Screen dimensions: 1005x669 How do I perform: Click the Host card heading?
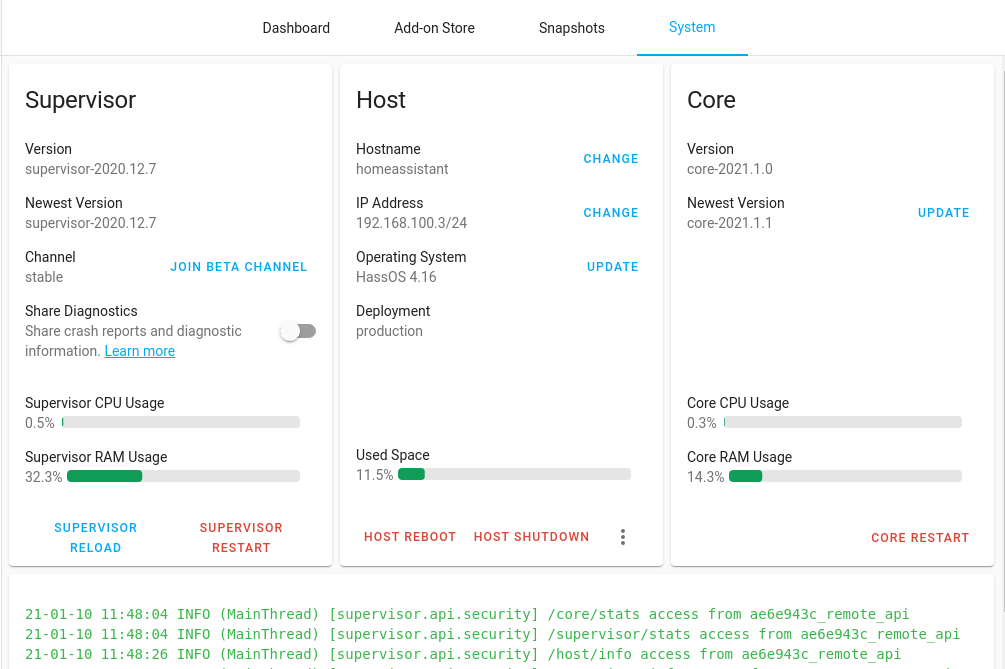coord(381,100)
